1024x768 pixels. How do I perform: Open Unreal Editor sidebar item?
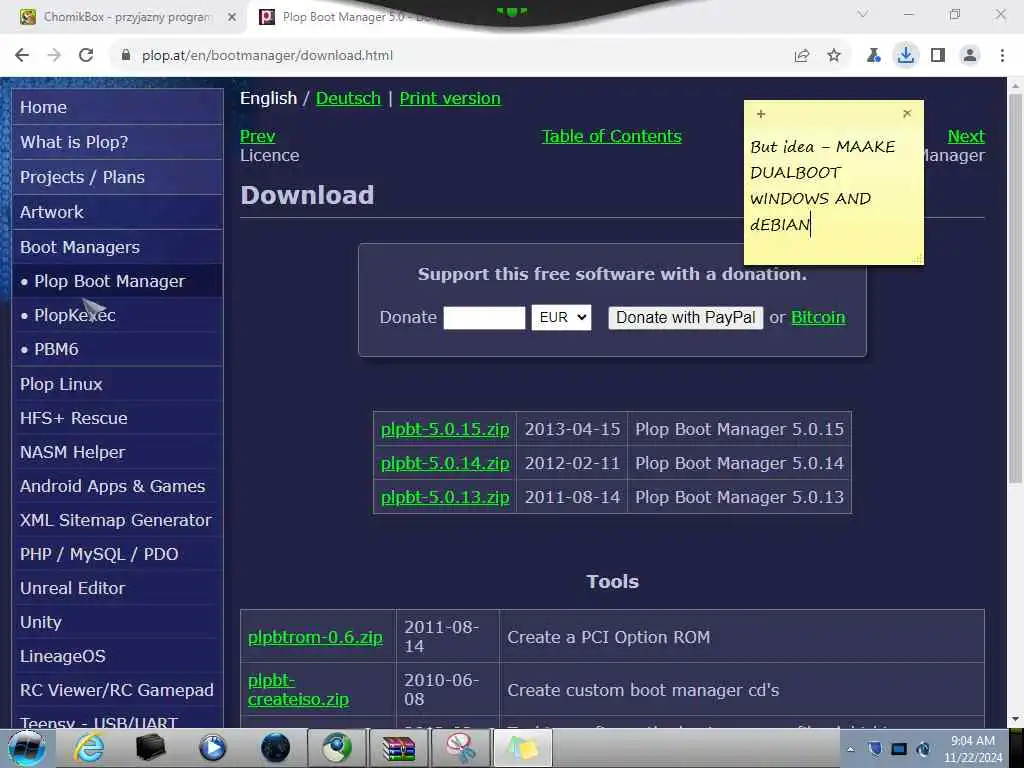118,588
